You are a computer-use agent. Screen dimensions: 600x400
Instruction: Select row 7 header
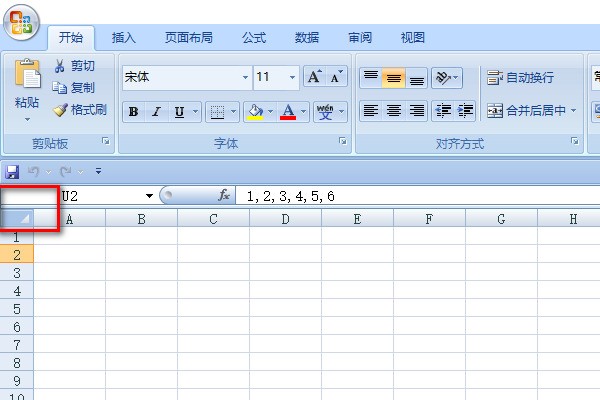coord(17,344)
